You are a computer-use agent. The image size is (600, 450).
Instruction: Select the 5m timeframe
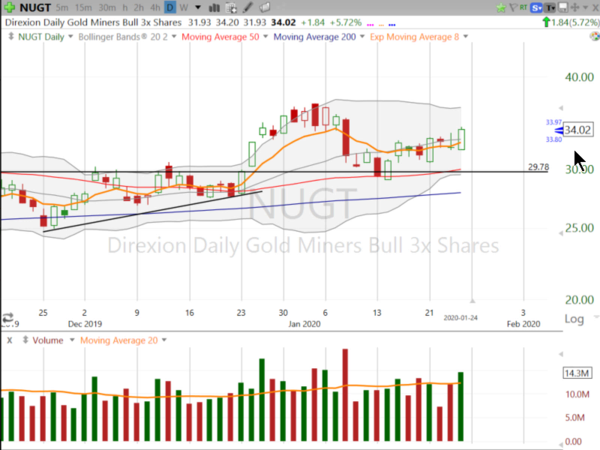tap(62, 8)
